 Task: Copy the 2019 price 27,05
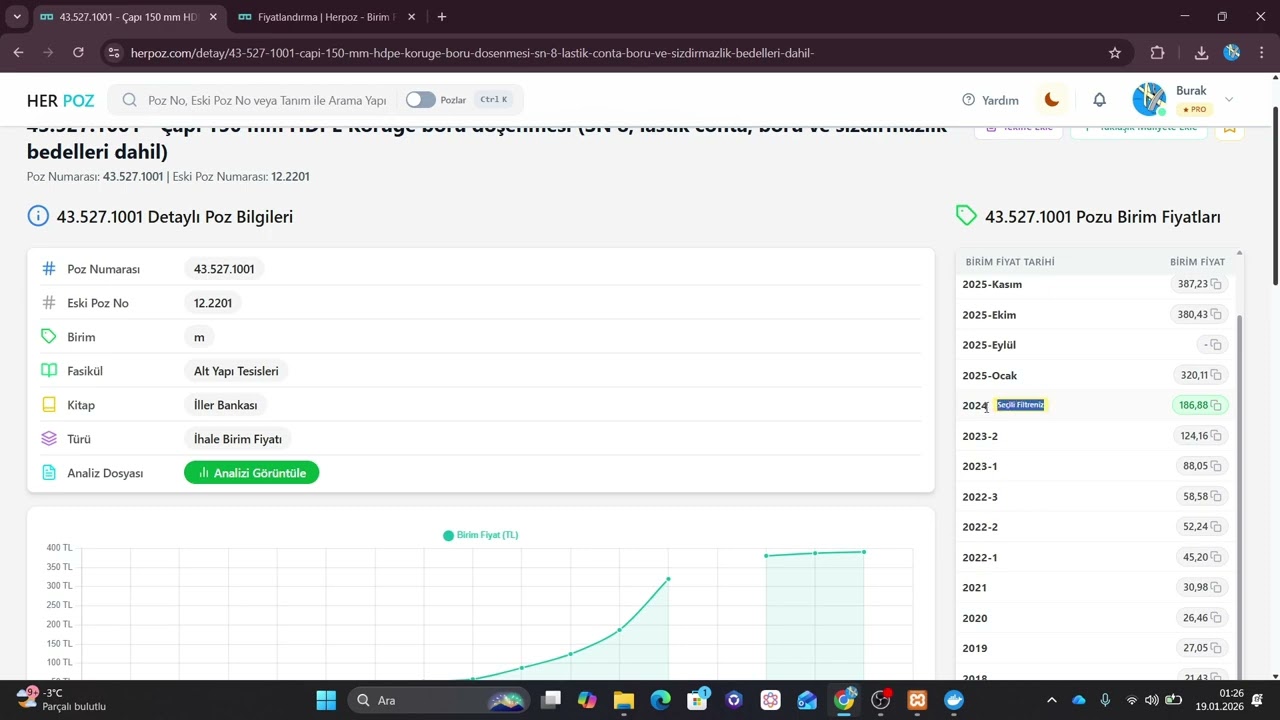[1216, 648]
